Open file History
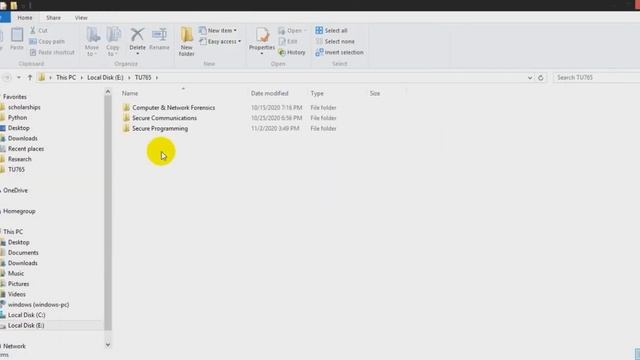Image resolution: width=640 pixels, height=360 pixels. (292, 53)
